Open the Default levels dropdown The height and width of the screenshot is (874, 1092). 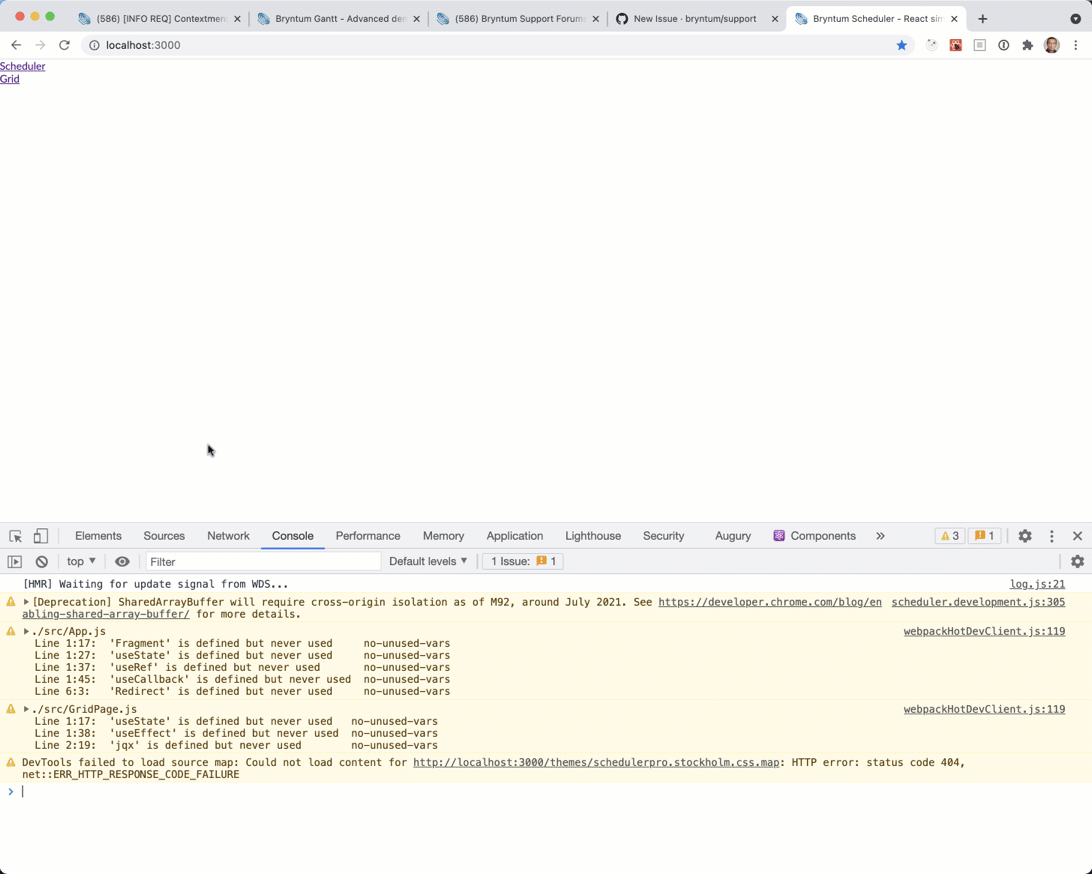[428, 561]
